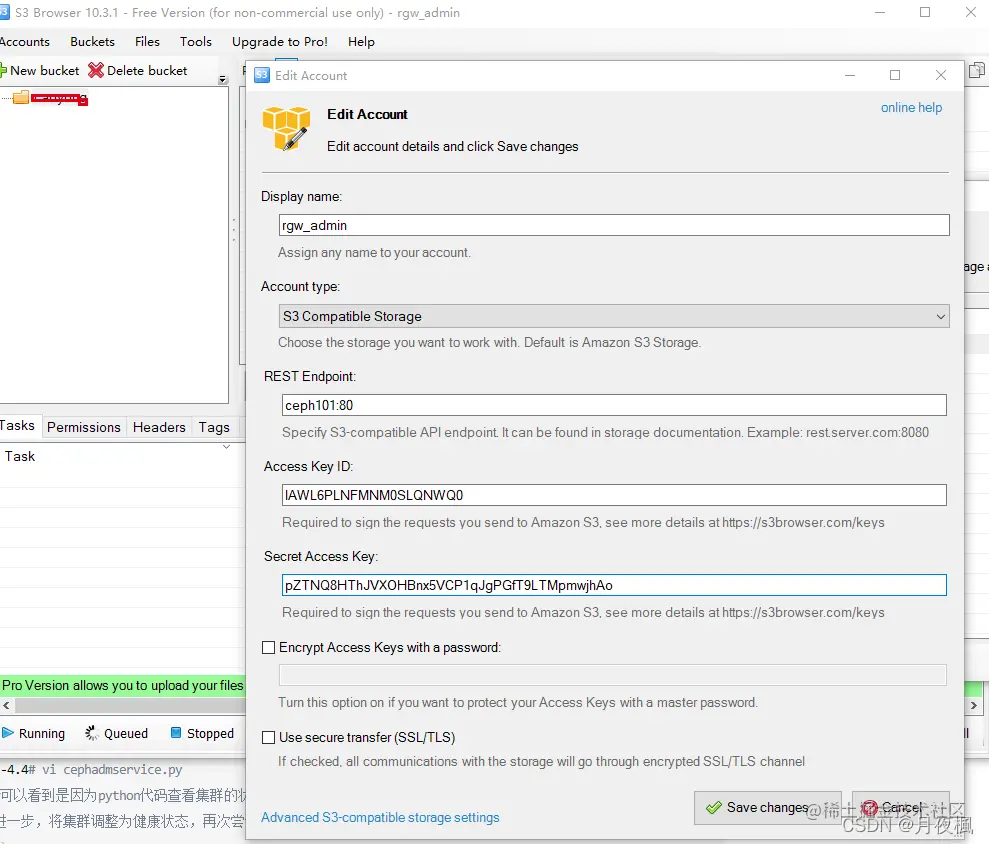Click the horizontal scrollbar right arrow
This screenshot has height=844, width=989.
973,705
